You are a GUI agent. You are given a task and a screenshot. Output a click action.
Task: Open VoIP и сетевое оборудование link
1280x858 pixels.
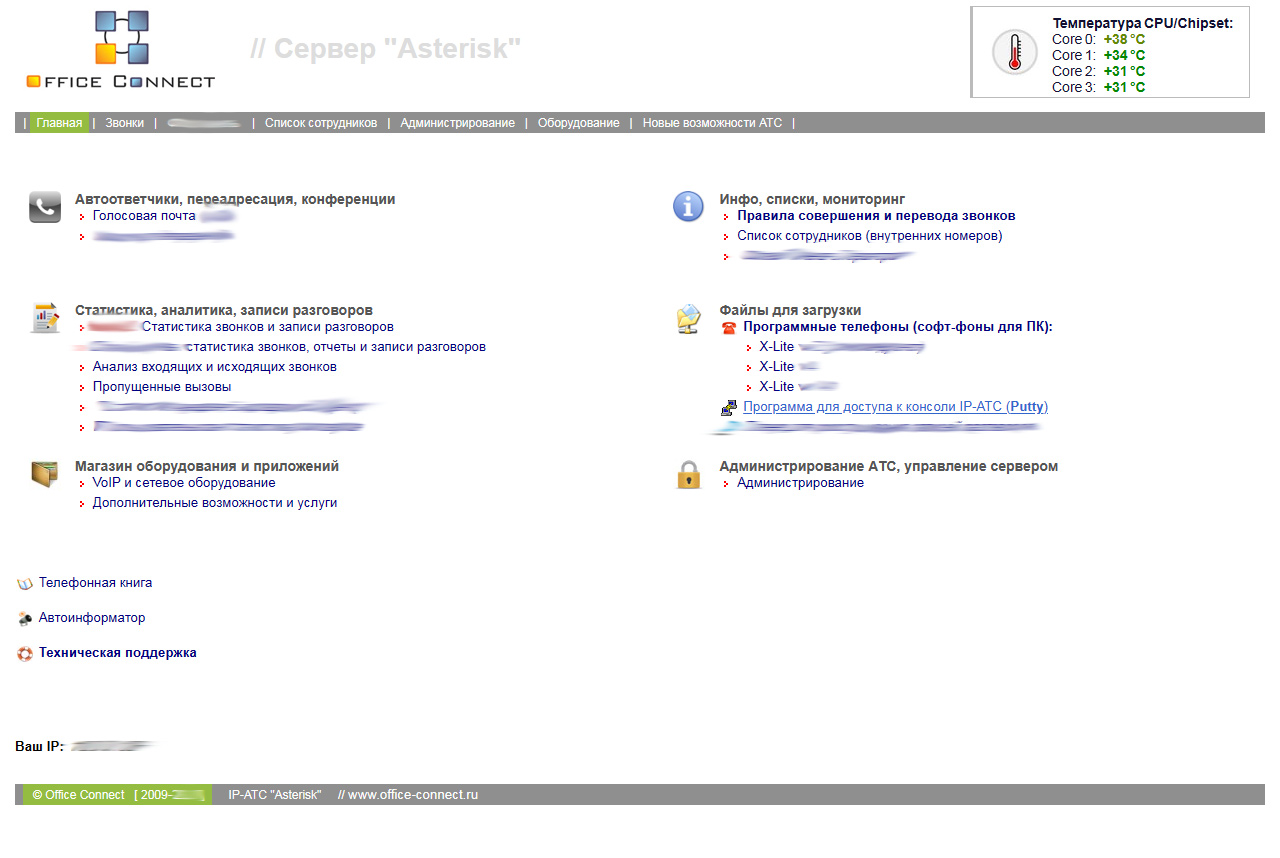184,483
